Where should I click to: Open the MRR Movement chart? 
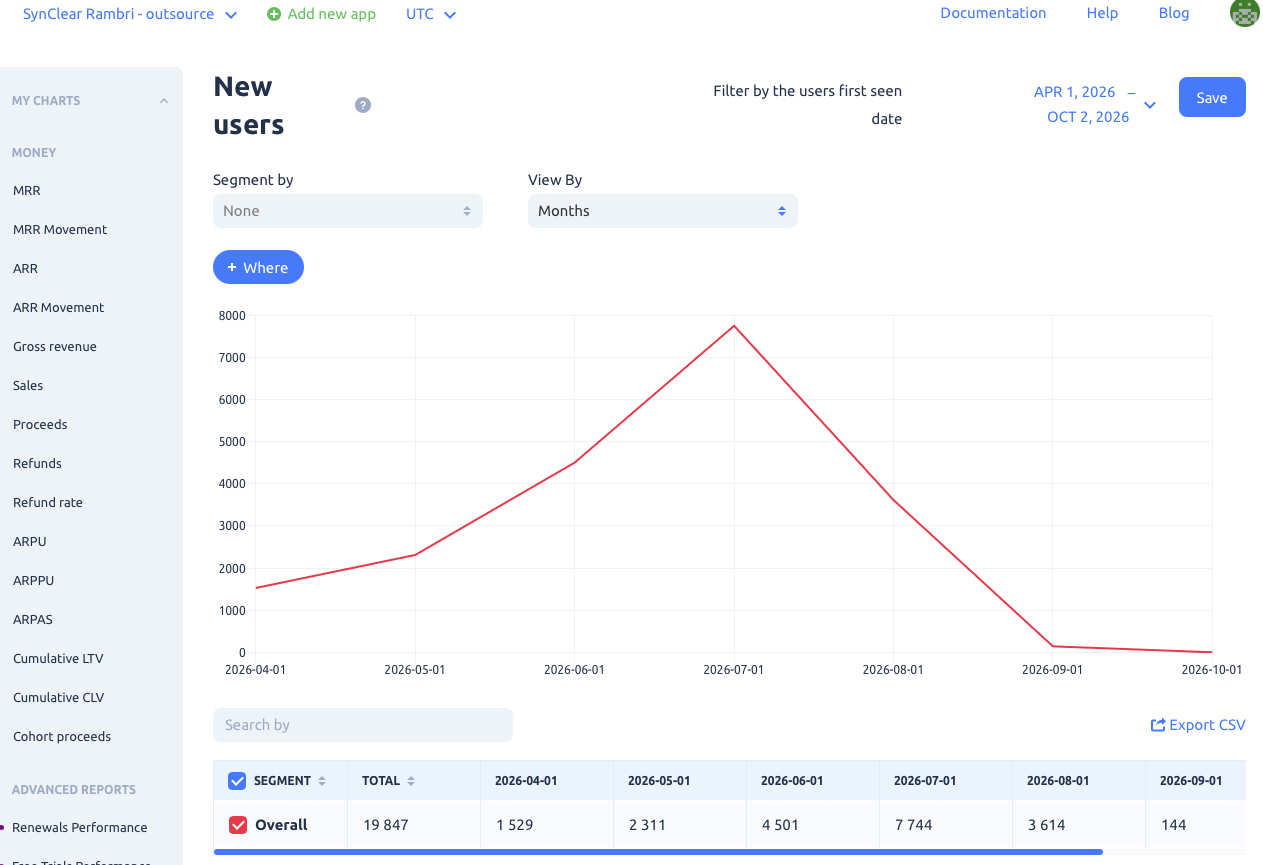tap(60, 229)
